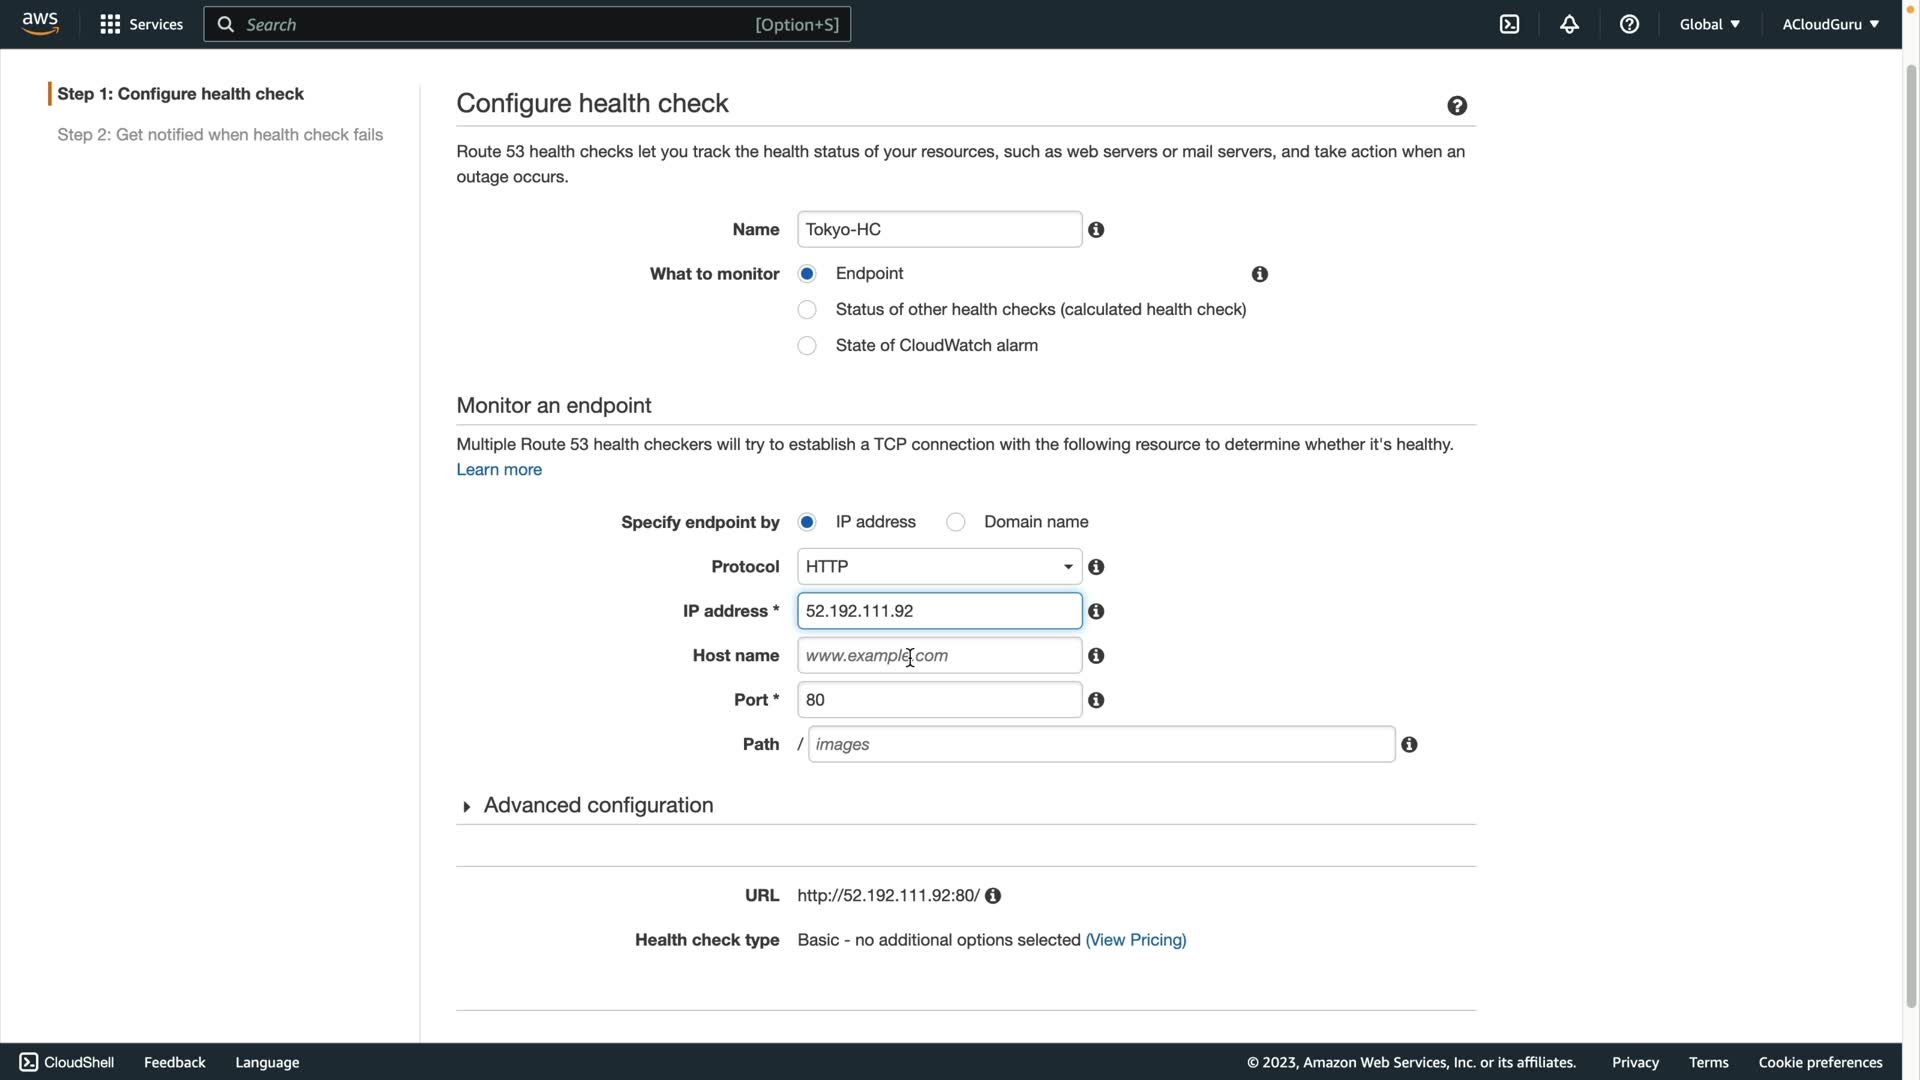Open CloudShell from top navigation icon
Image resolution: width=1920 pixels, height=1080 pixels.
tap(1509, 24)
